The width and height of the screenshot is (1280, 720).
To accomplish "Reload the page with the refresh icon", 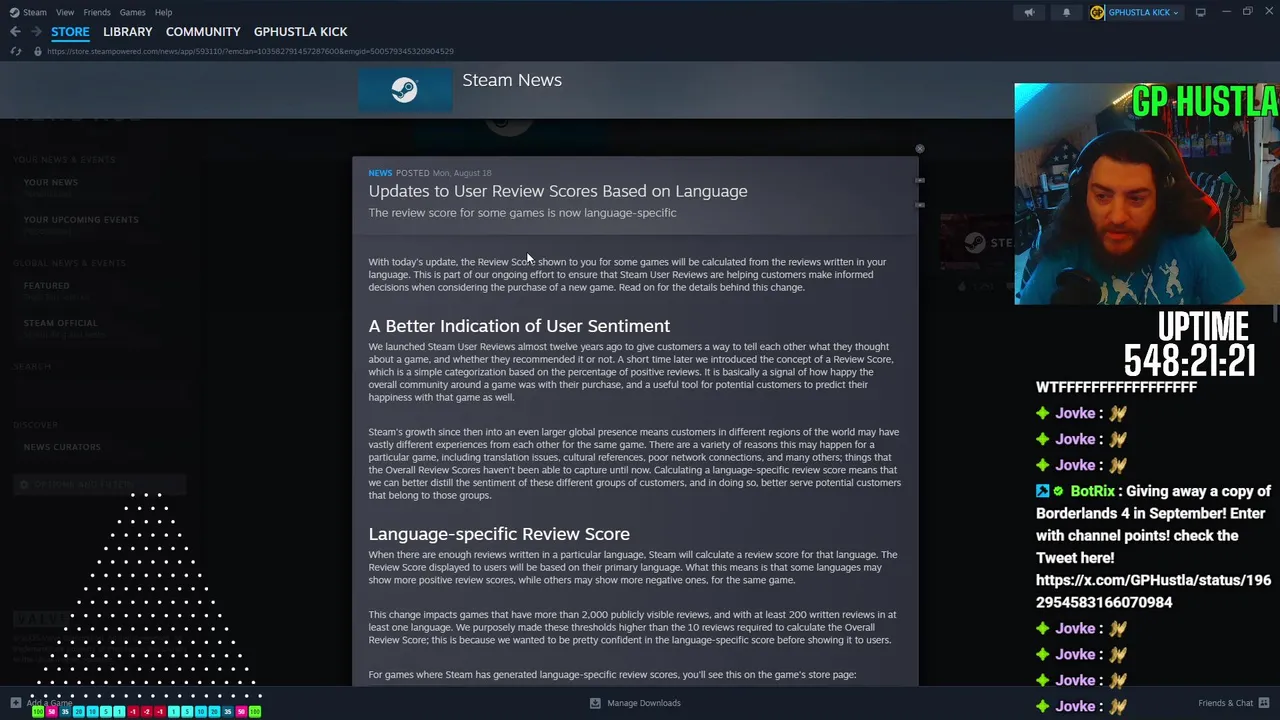I will tap(15, 51).
